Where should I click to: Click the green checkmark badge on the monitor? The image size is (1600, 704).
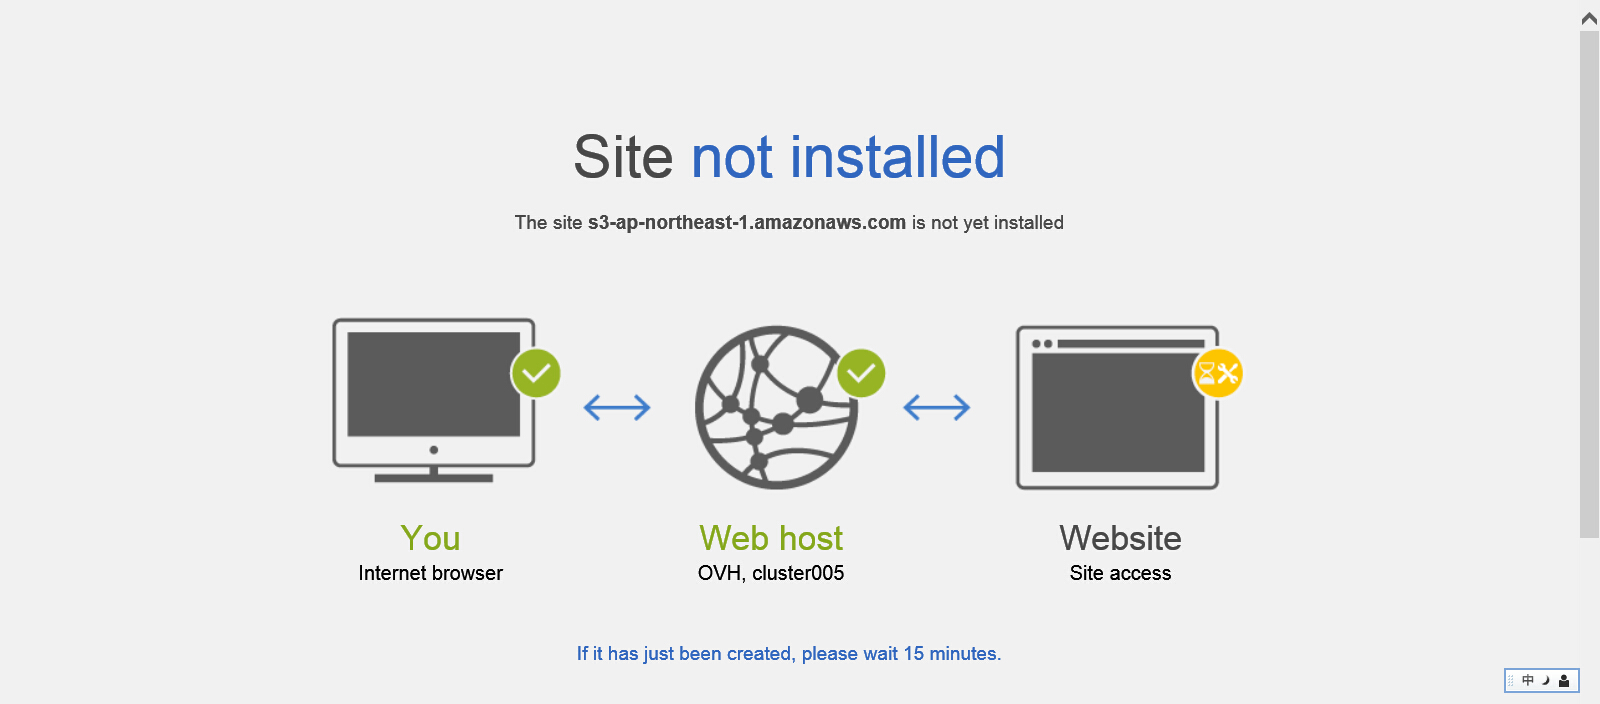click(536, 373)
